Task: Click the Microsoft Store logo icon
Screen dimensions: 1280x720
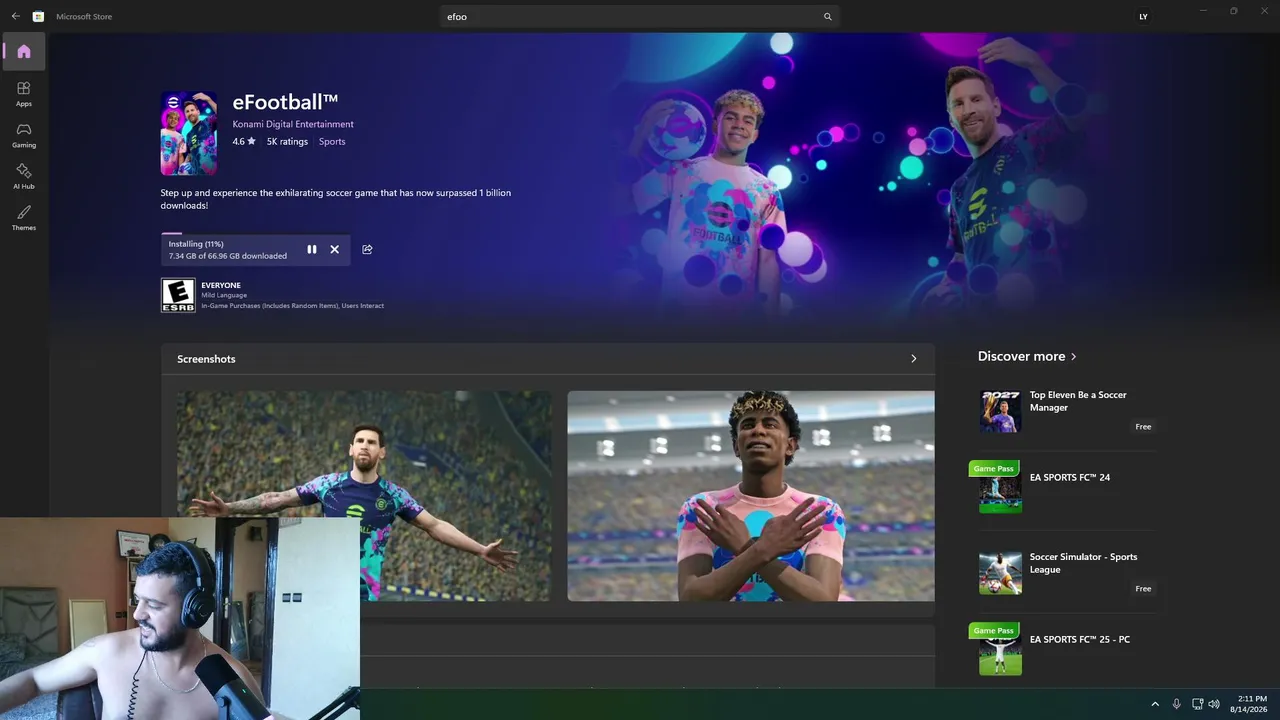Action: (x=38, y=16)
